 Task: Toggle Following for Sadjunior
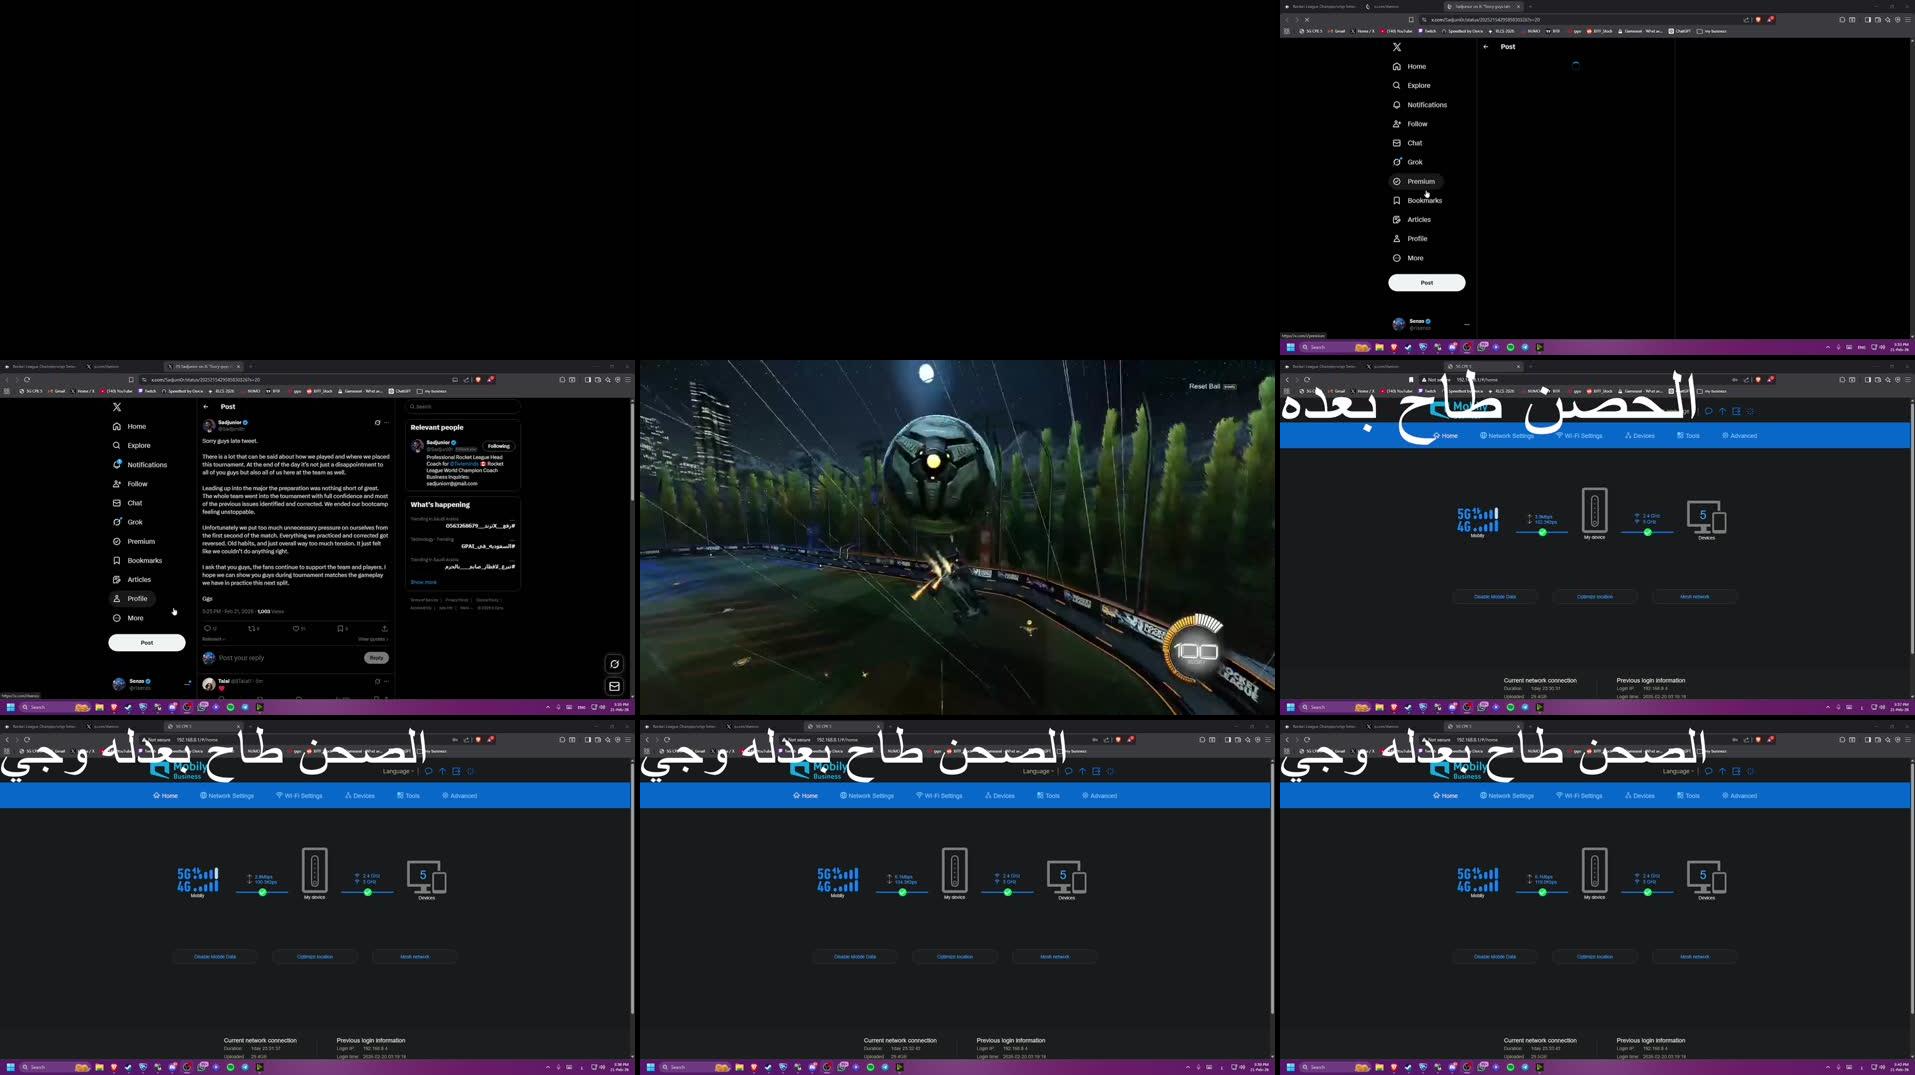click(498, 446)
